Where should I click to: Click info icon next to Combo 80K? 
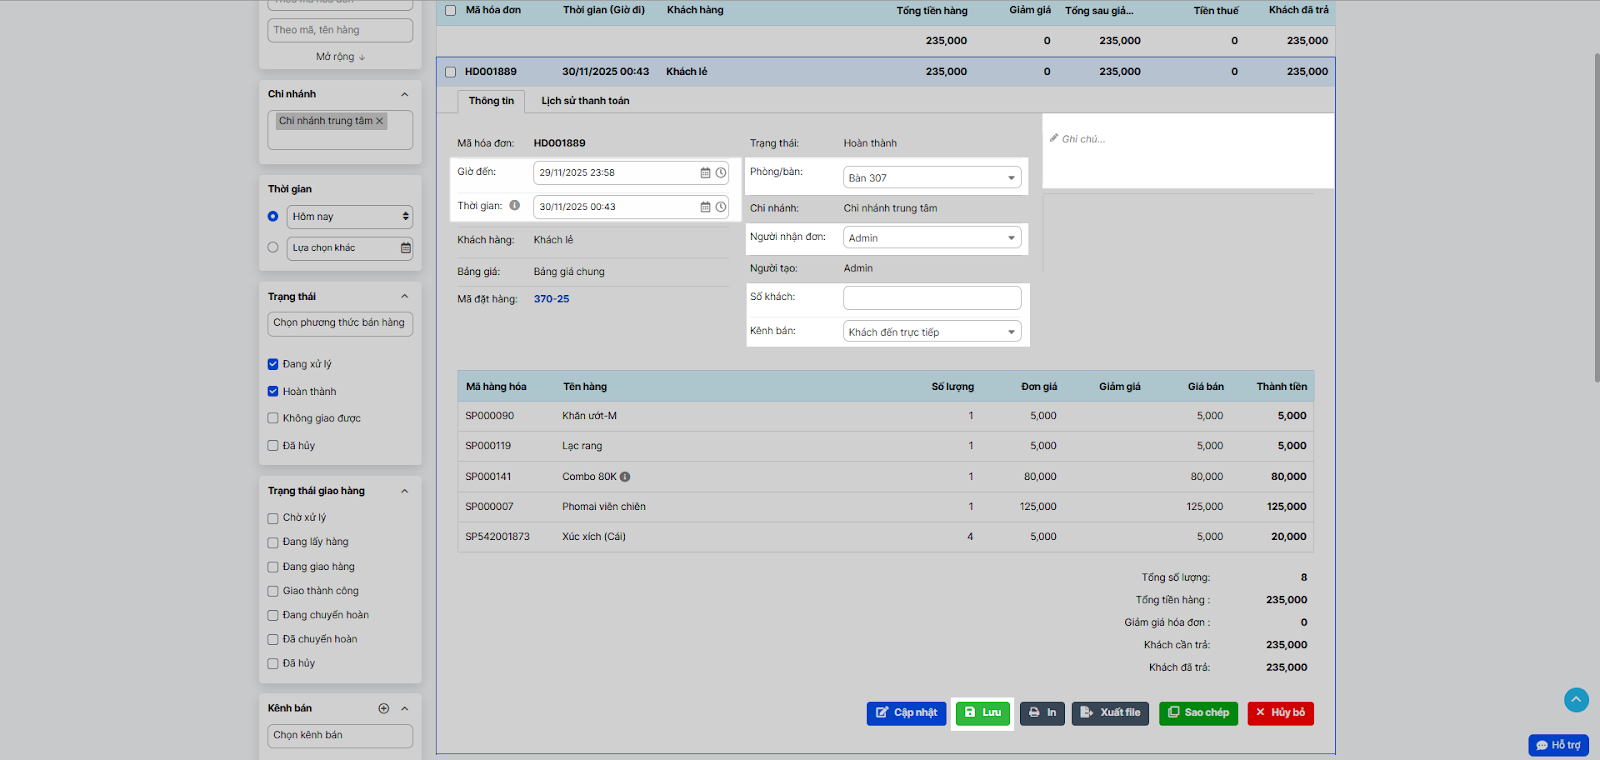tap(625, 477)
